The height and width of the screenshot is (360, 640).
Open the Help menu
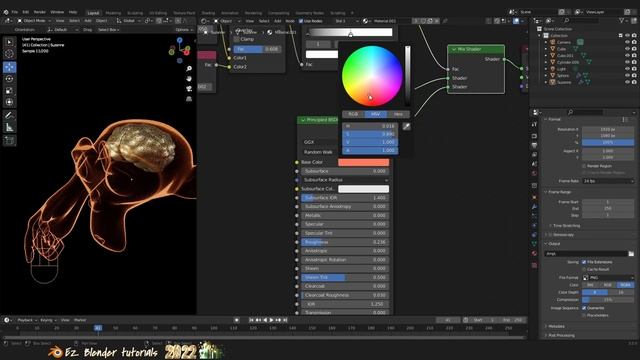pyautogui.click(x=73, y=12)
